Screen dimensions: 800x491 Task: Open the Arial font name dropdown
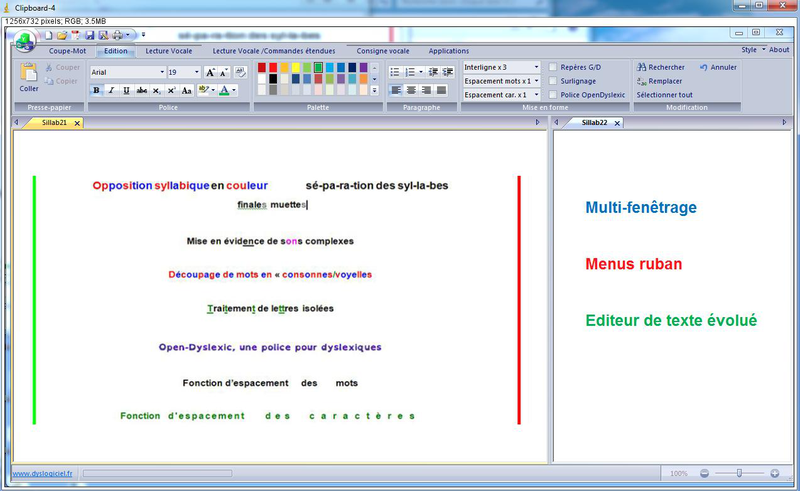coord(162,72)
